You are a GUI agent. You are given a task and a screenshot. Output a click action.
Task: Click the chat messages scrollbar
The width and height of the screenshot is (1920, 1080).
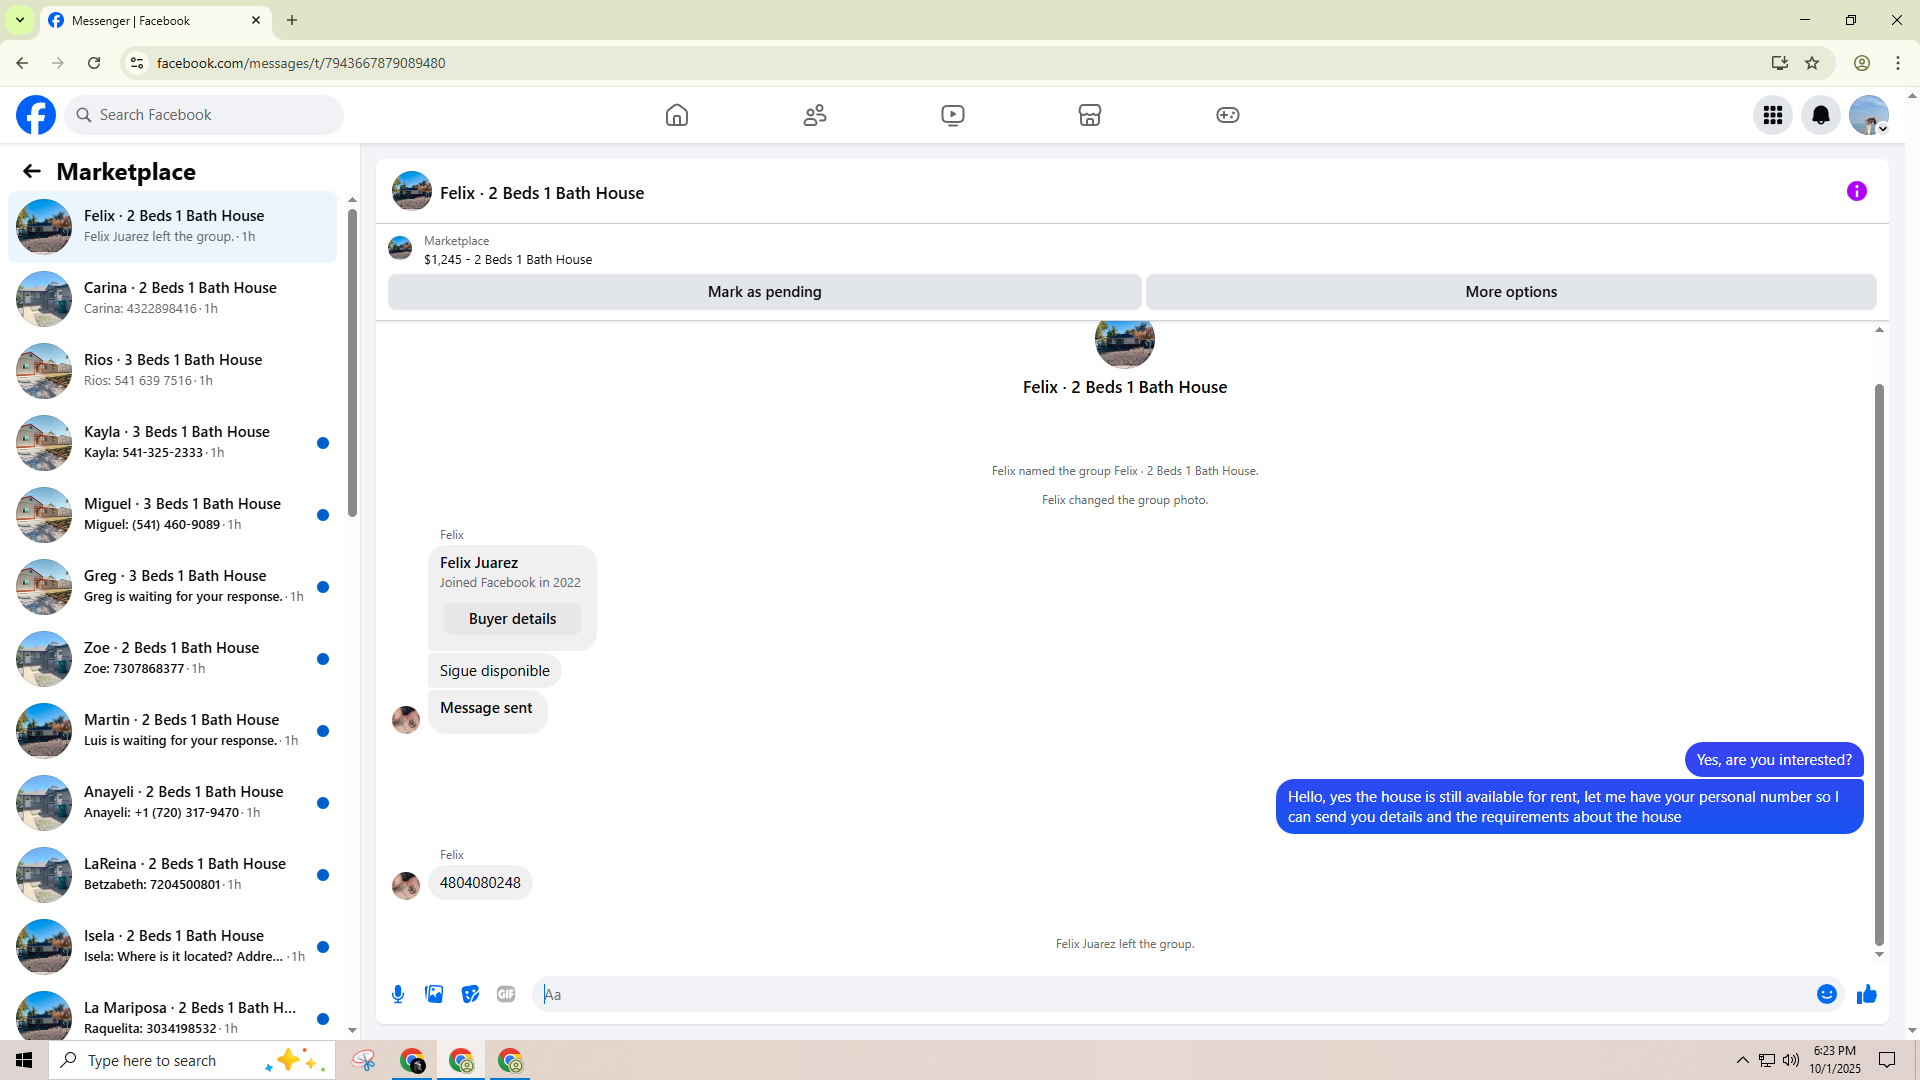pyautogui.click(x=1879, y=664)
